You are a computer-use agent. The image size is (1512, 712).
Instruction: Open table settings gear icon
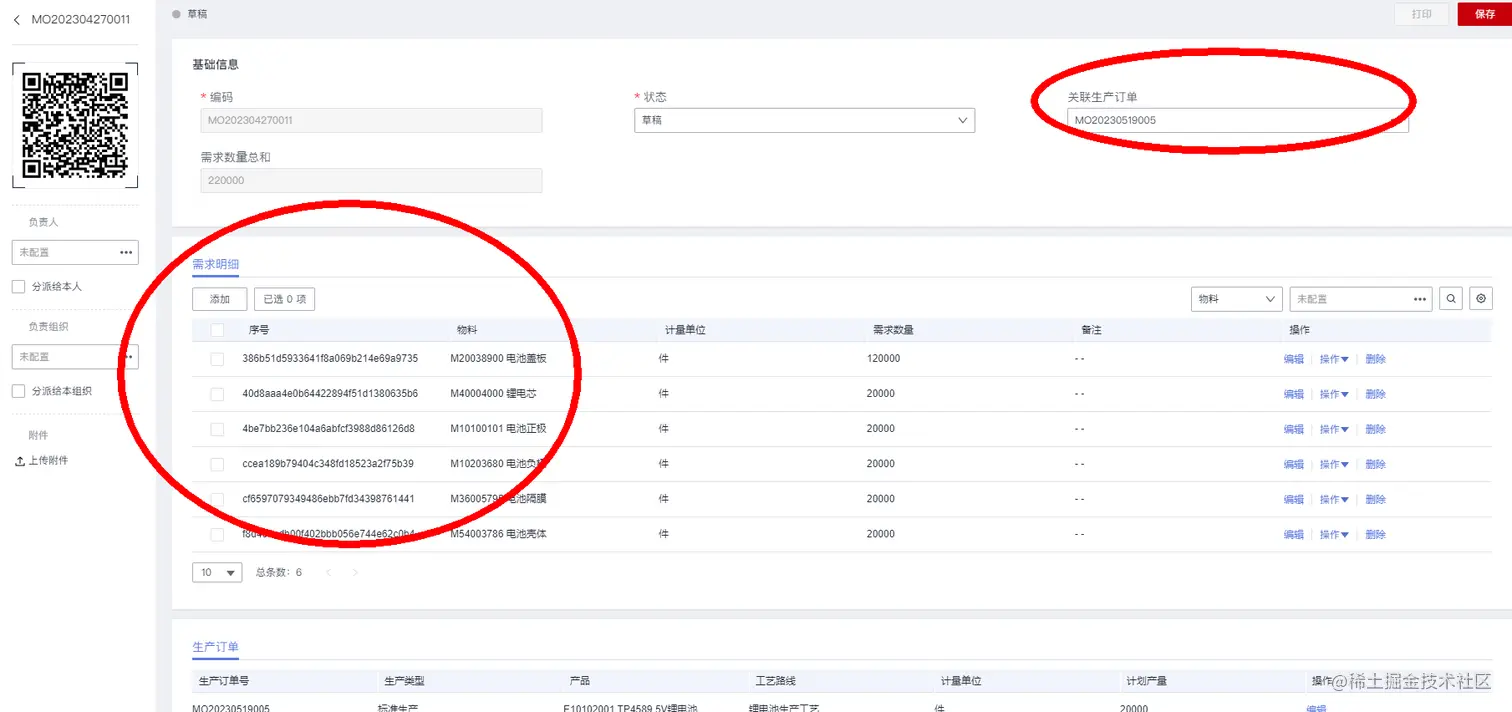[1481, 299]
